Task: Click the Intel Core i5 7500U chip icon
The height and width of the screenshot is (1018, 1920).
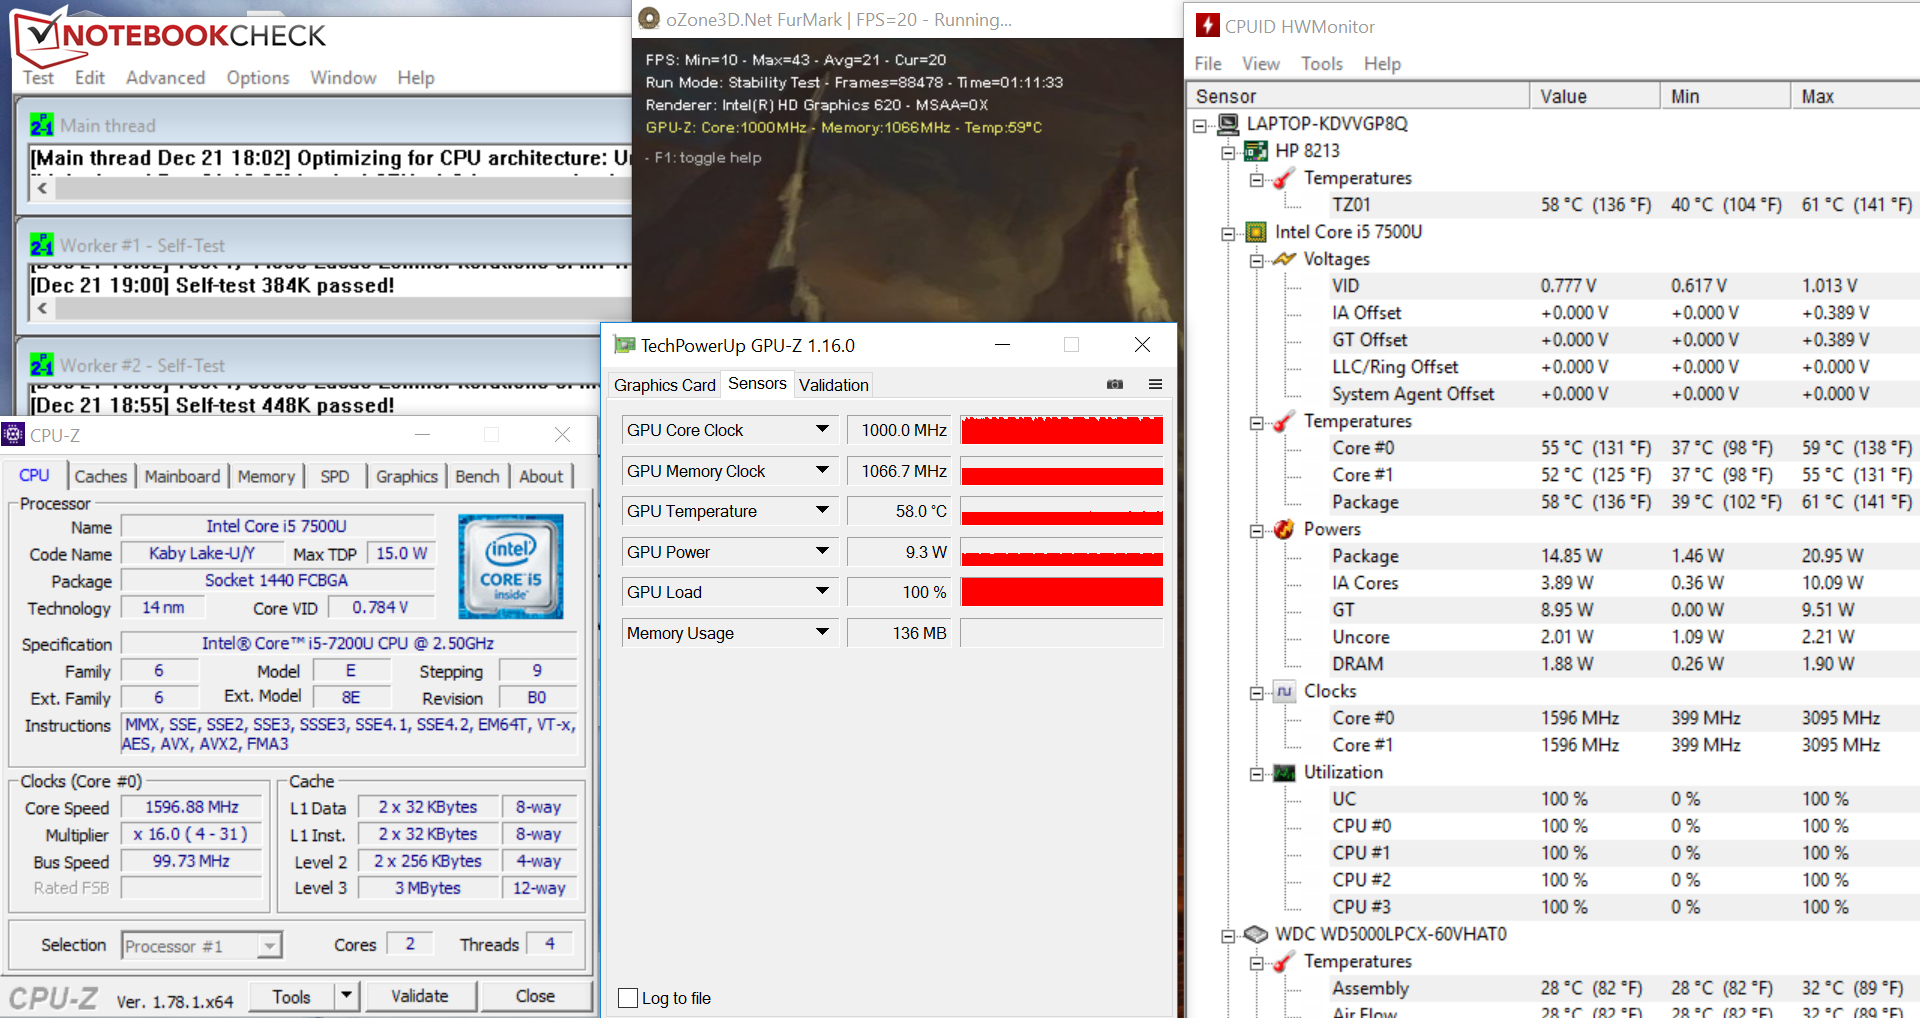Action: (x=1256, y=232)
